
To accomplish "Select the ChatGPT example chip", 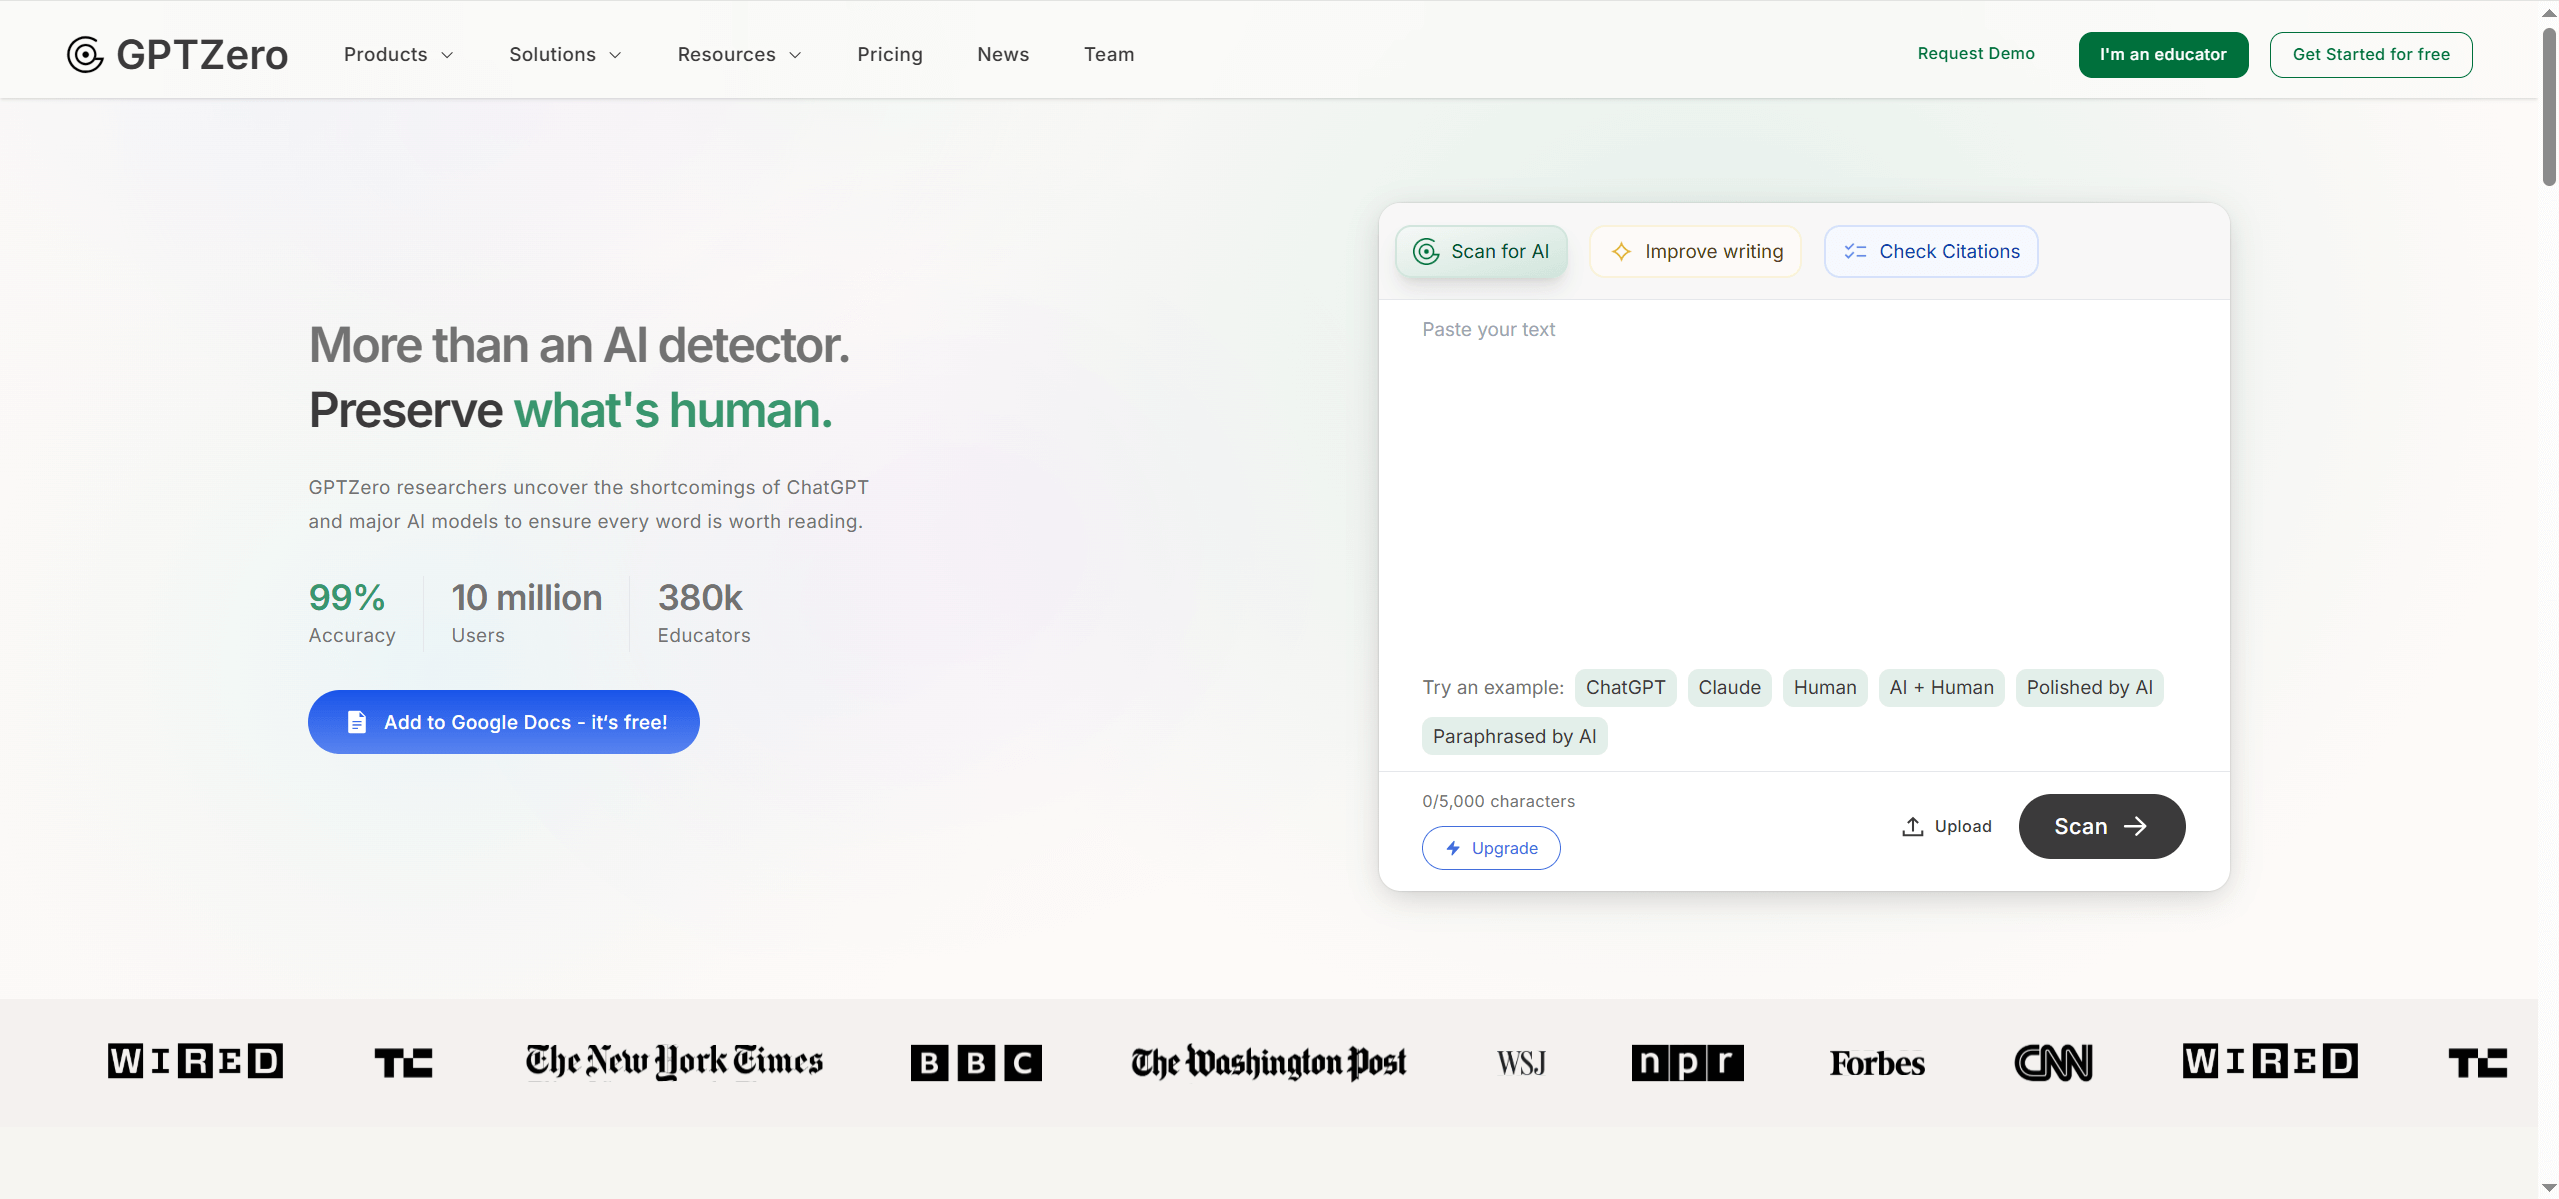I will 1624,688.
